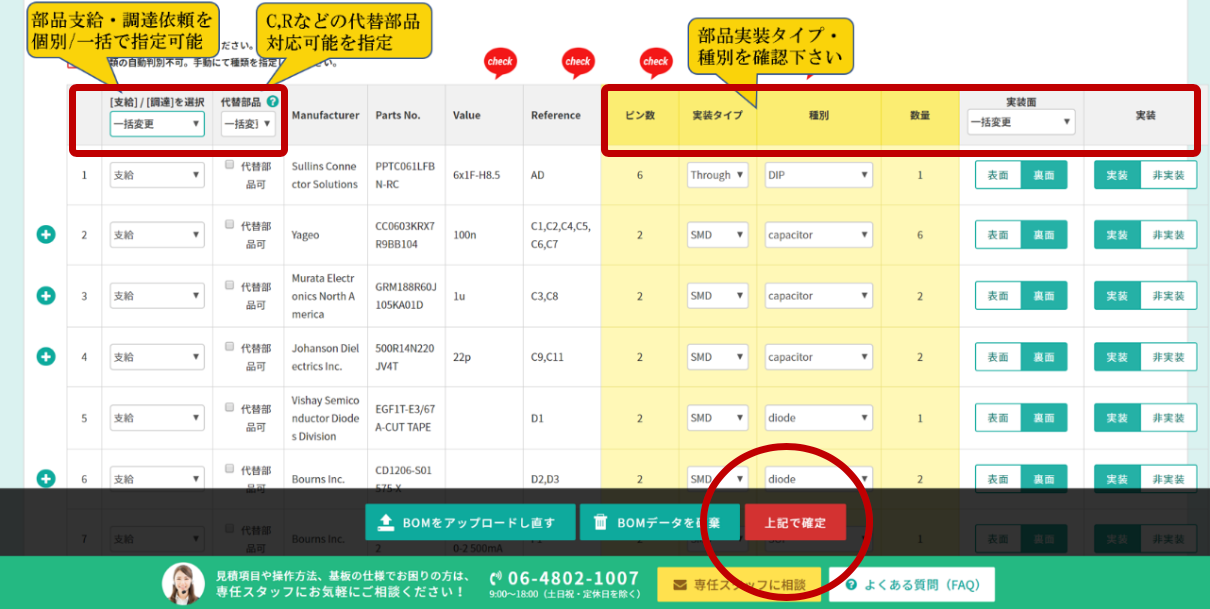The image size is (1210, 609).
Task: Select 表面 for the Sullins Connector row
Action: (x=998, y=175)
